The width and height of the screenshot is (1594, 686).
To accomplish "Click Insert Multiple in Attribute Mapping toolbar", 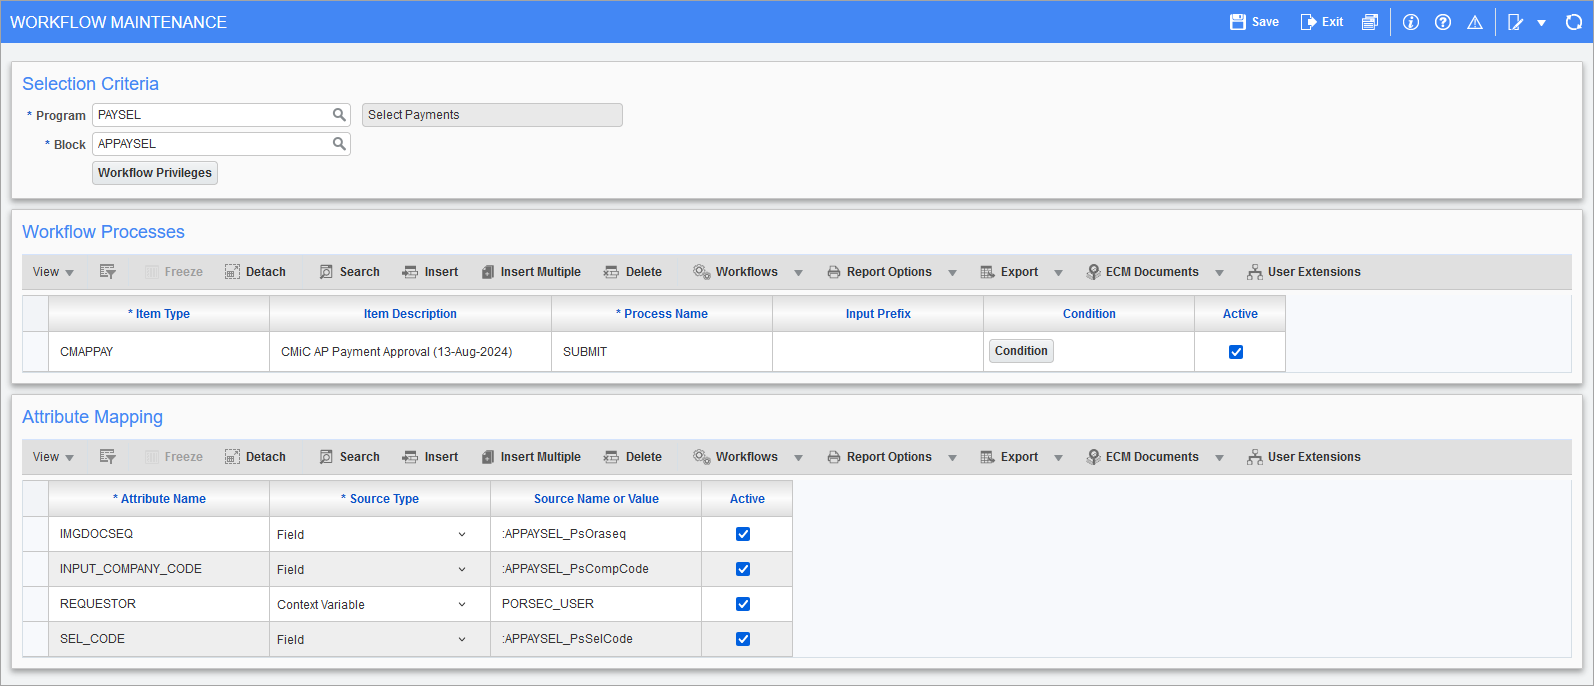I will click(x=531, y=457).
